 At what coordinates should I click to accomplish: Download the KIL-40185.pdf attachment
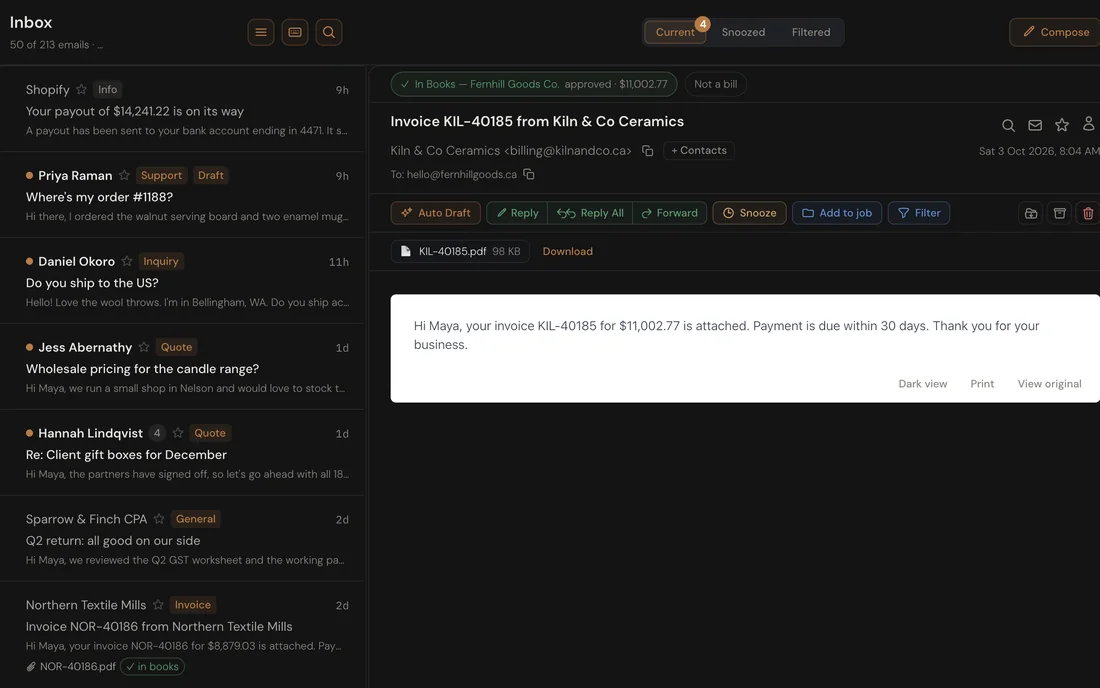pyautogui.click(x=567, y=251)
